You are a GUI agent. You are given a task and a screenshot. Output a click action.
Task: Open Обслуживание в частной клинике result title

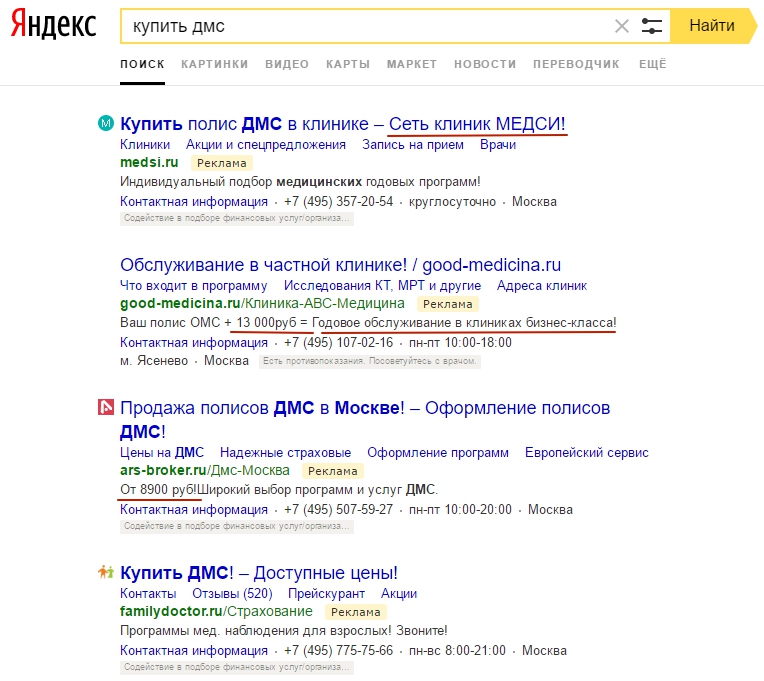(x=341, y=265)
